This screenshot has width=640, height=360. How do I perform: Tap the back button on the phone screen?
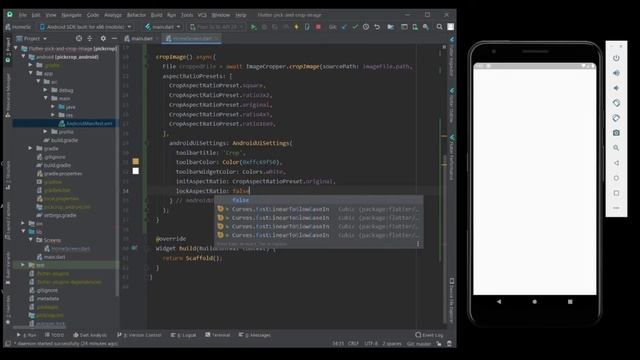499,302
